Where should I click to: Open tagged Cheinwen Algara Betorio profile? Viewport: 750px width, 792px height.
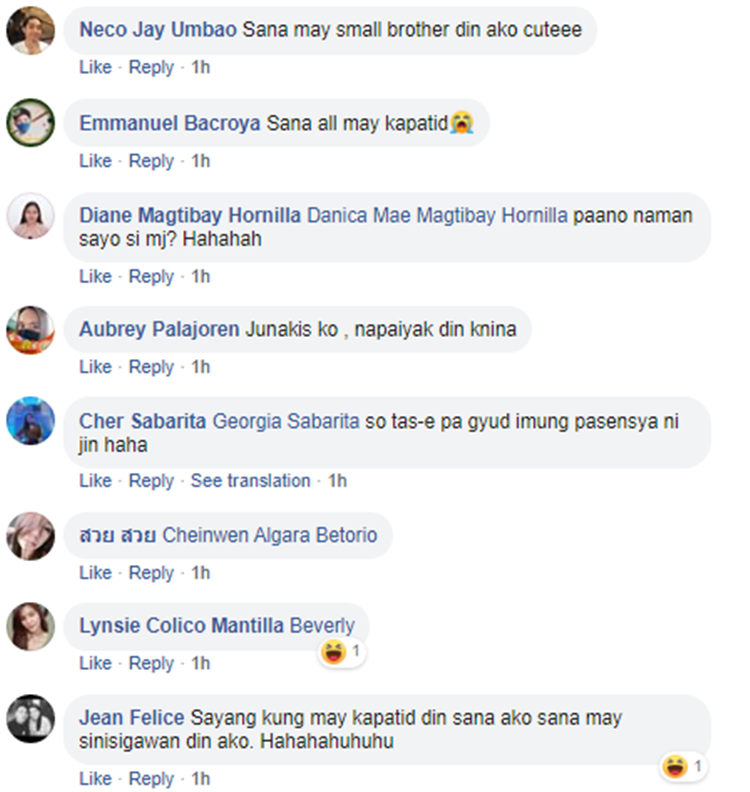tap(270, 535)
